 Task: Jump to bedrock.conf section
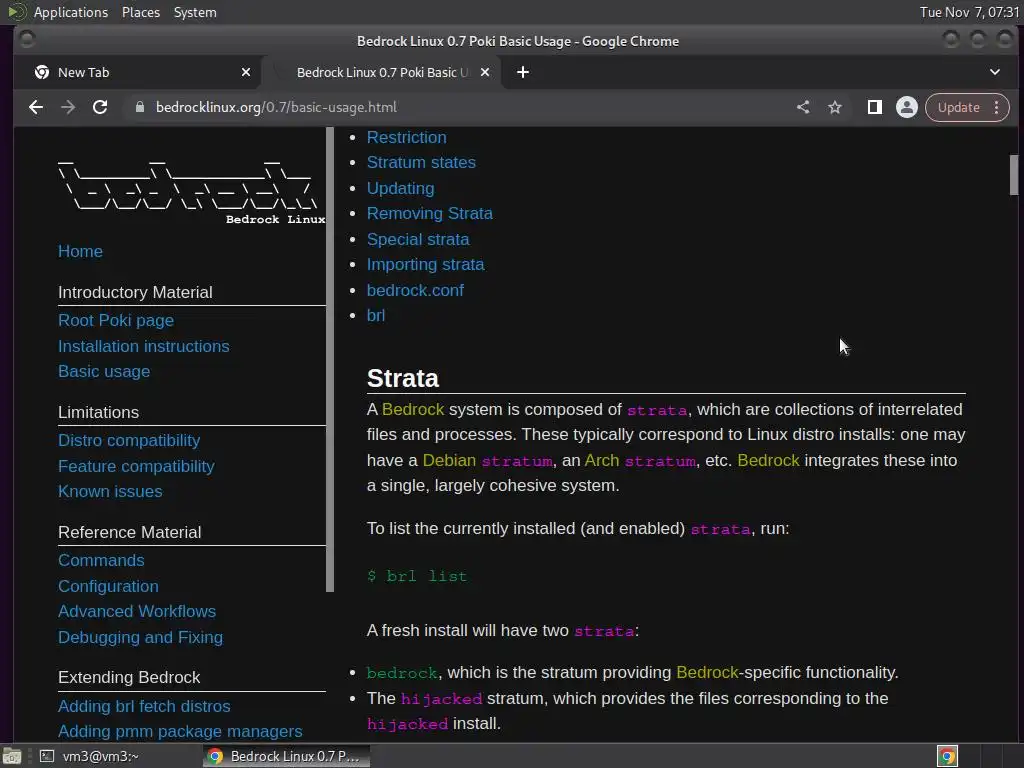pos(415,291)
